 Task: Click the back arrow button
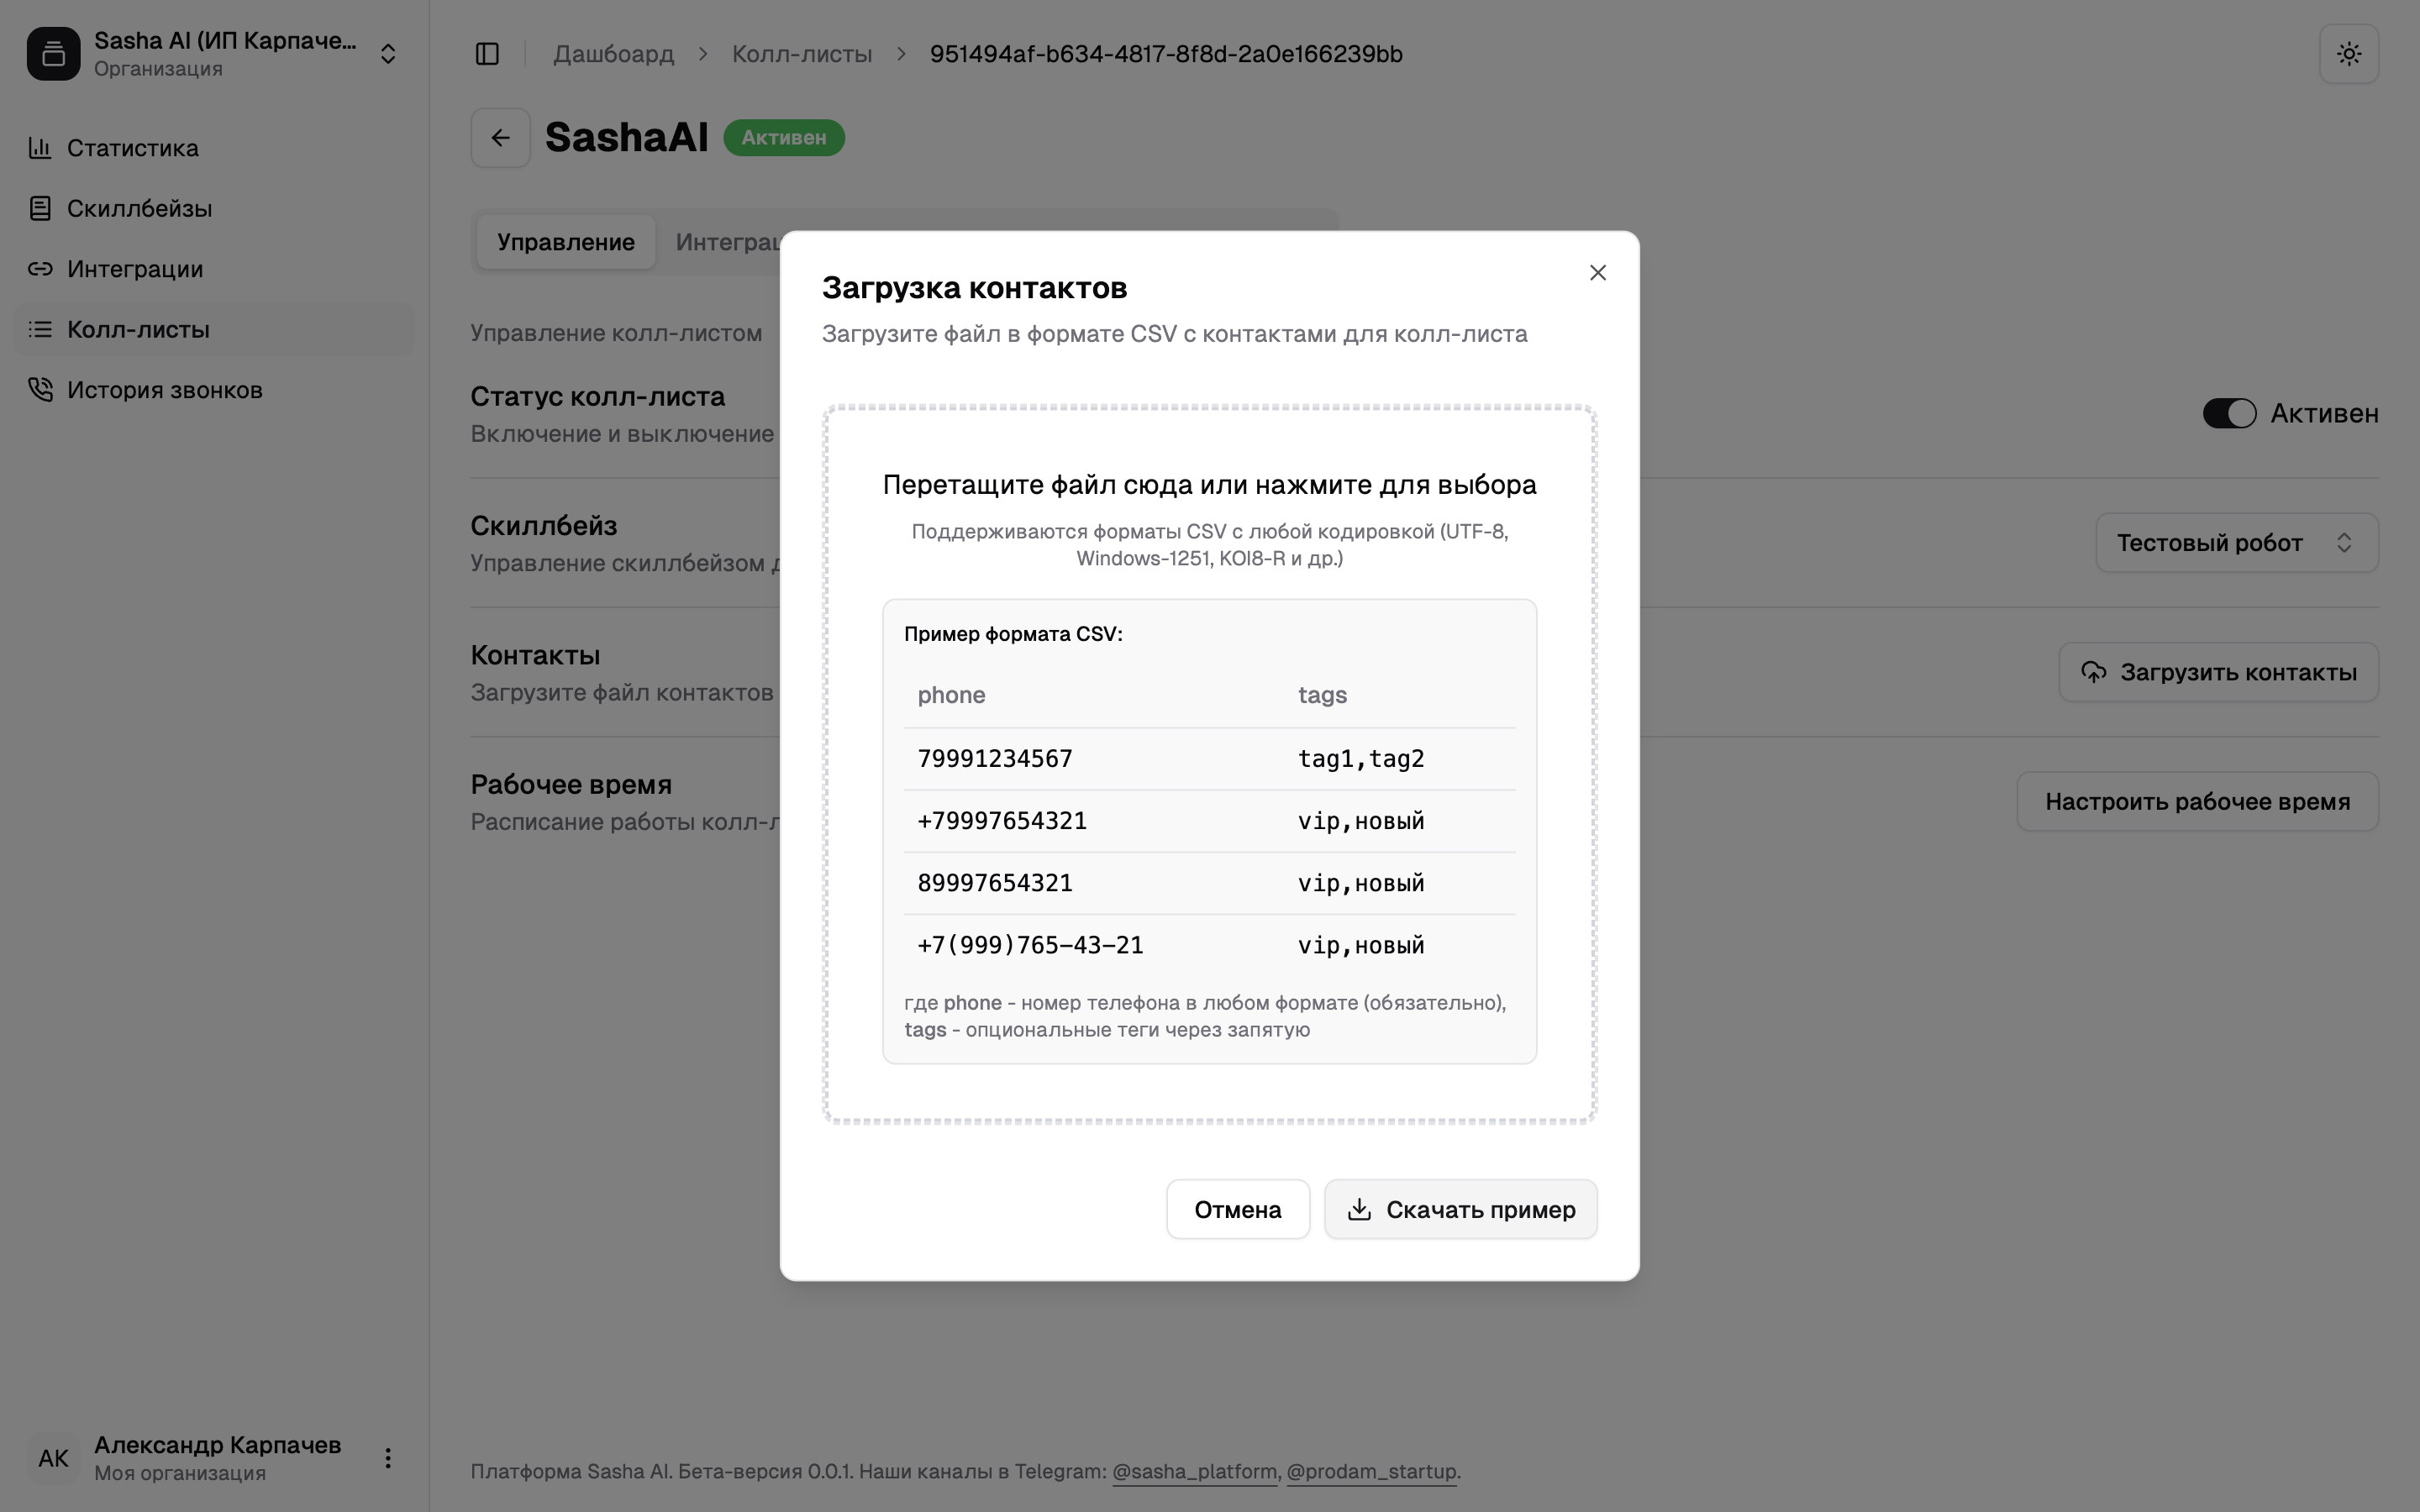tap(501, 138)
